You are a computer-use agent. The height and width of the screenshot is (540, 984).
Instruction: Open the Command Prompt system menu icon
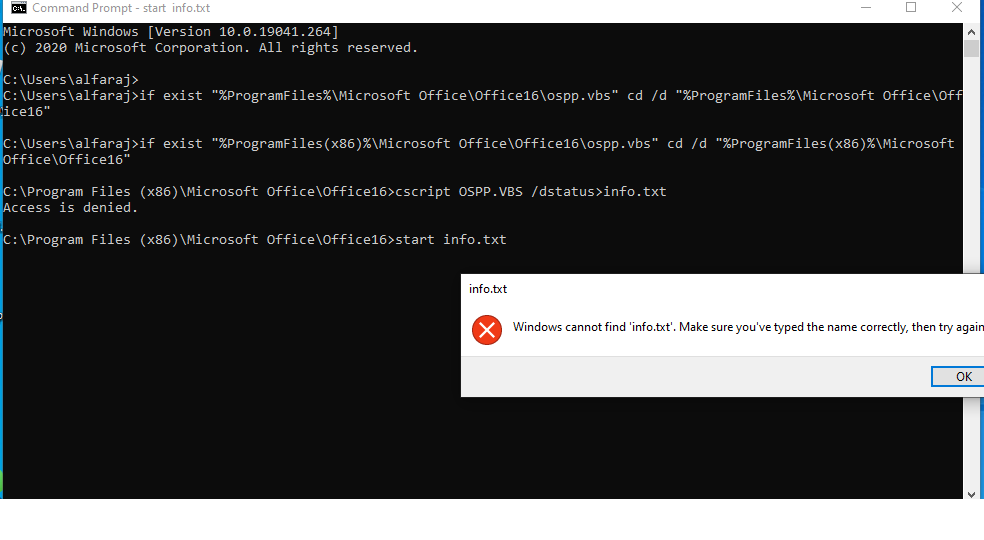[x=19, y=8]
